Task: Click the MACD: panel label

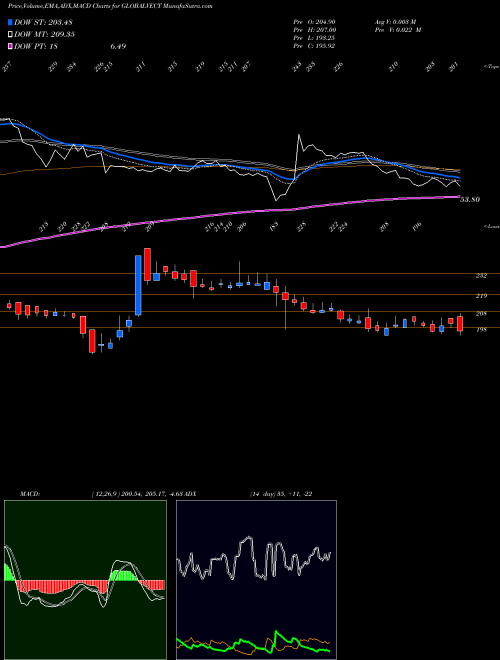Action: coord(30,494)
